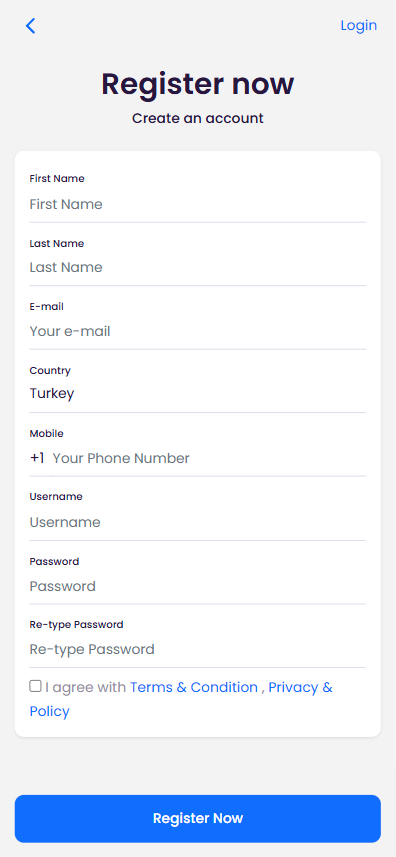Click the 'Register now' page heading

tap(198, 84)
